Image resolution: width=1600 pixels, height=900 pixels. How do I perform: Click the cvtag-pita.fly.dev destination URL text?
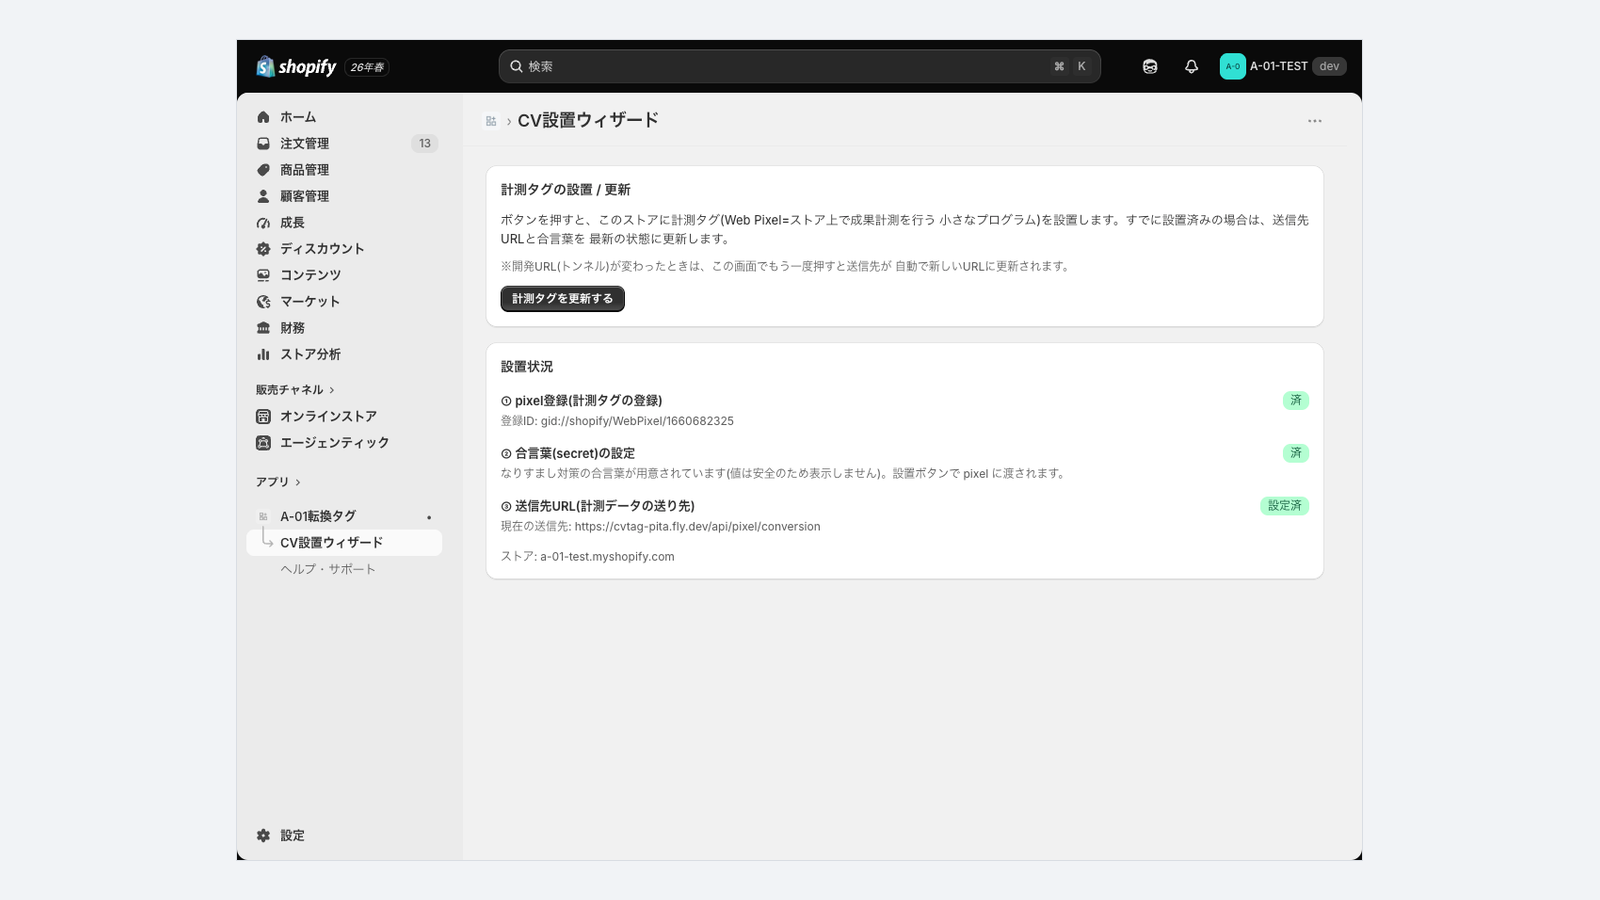(x=697, y=526)
